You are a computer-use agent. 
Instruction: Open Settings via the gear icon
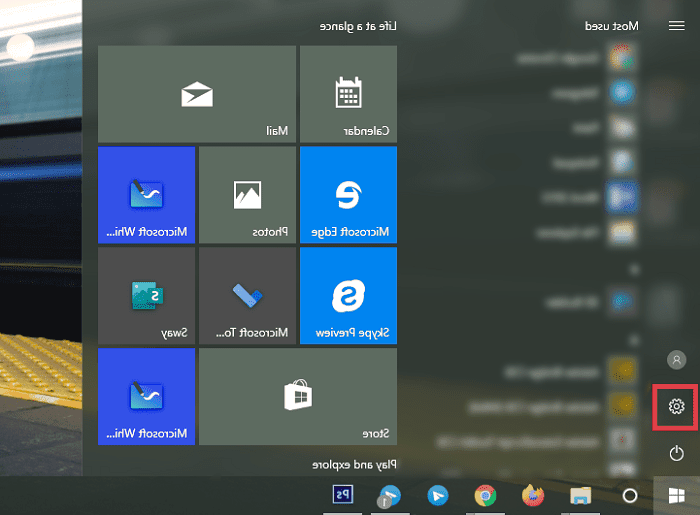pyautogui.click(x=676, y=406)
